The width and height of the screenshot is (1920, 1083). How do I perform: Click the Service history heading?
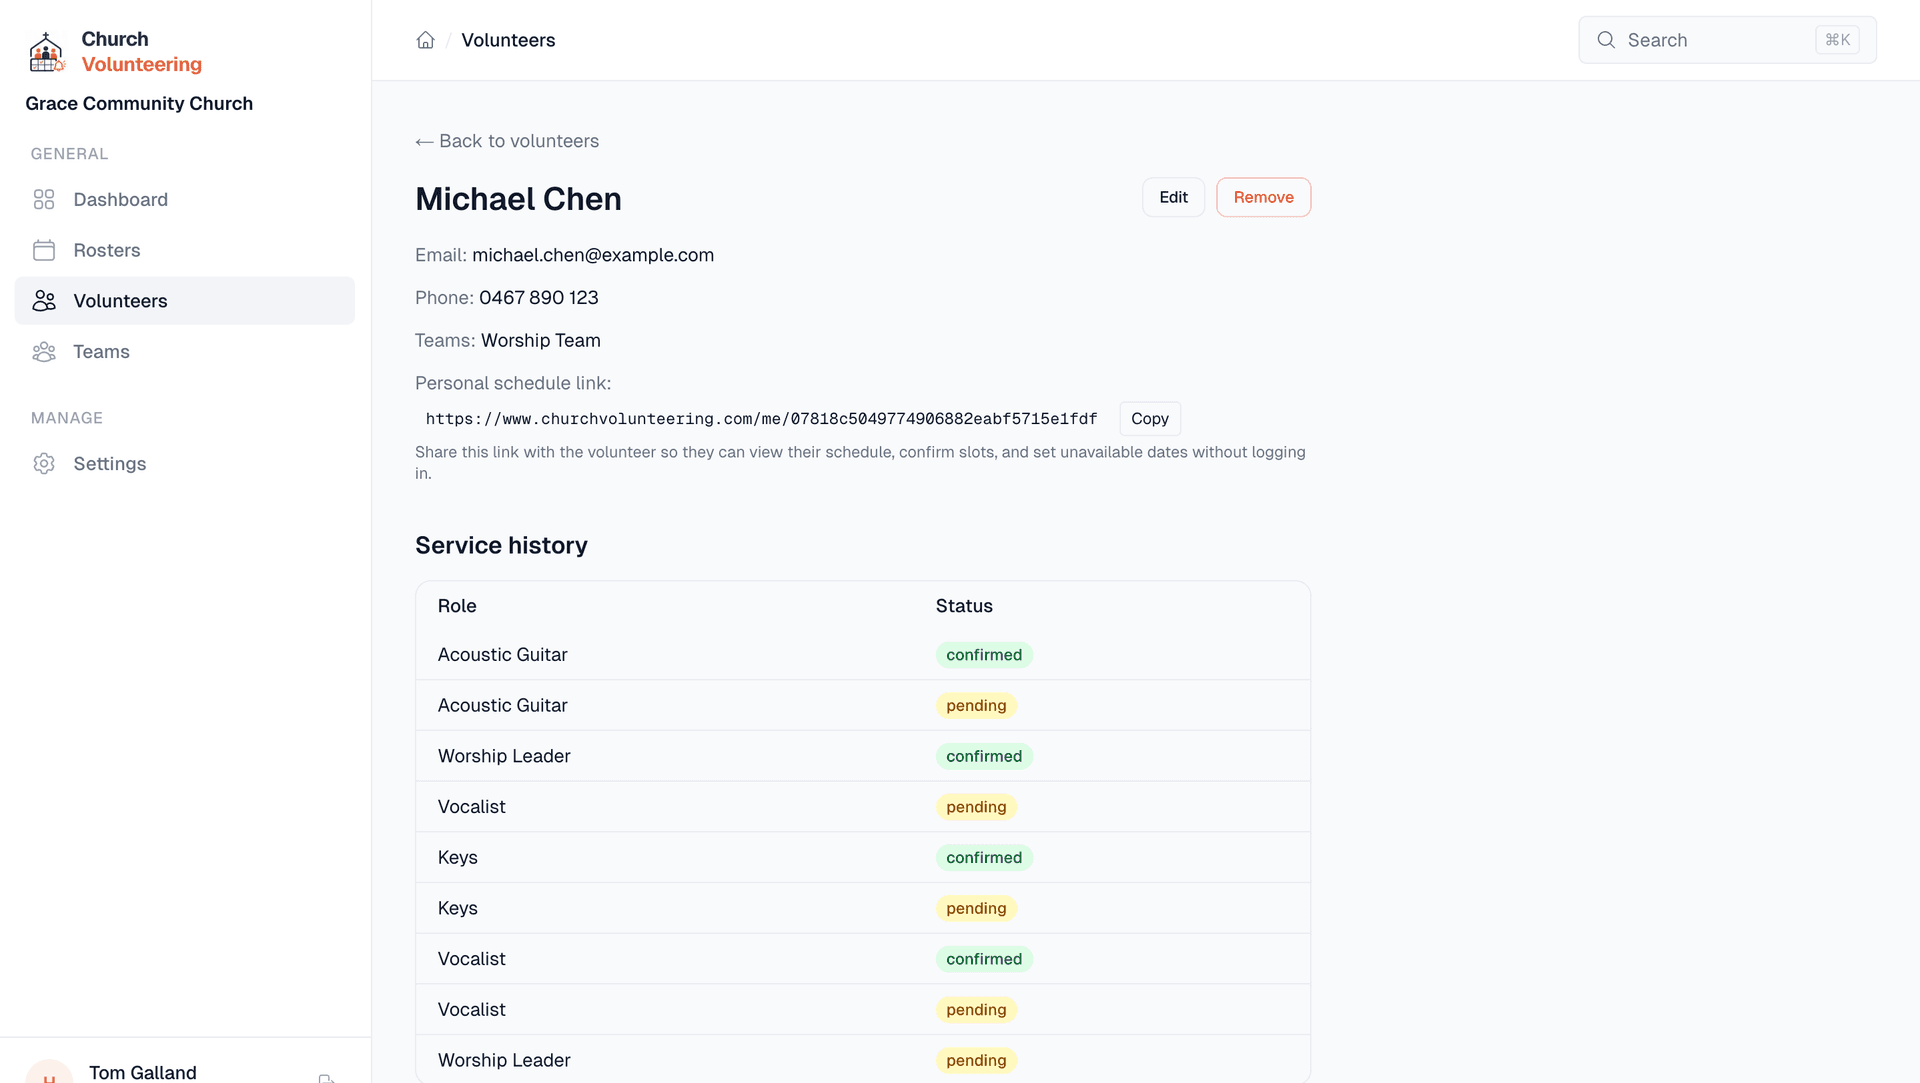click(x=501, y=546)
